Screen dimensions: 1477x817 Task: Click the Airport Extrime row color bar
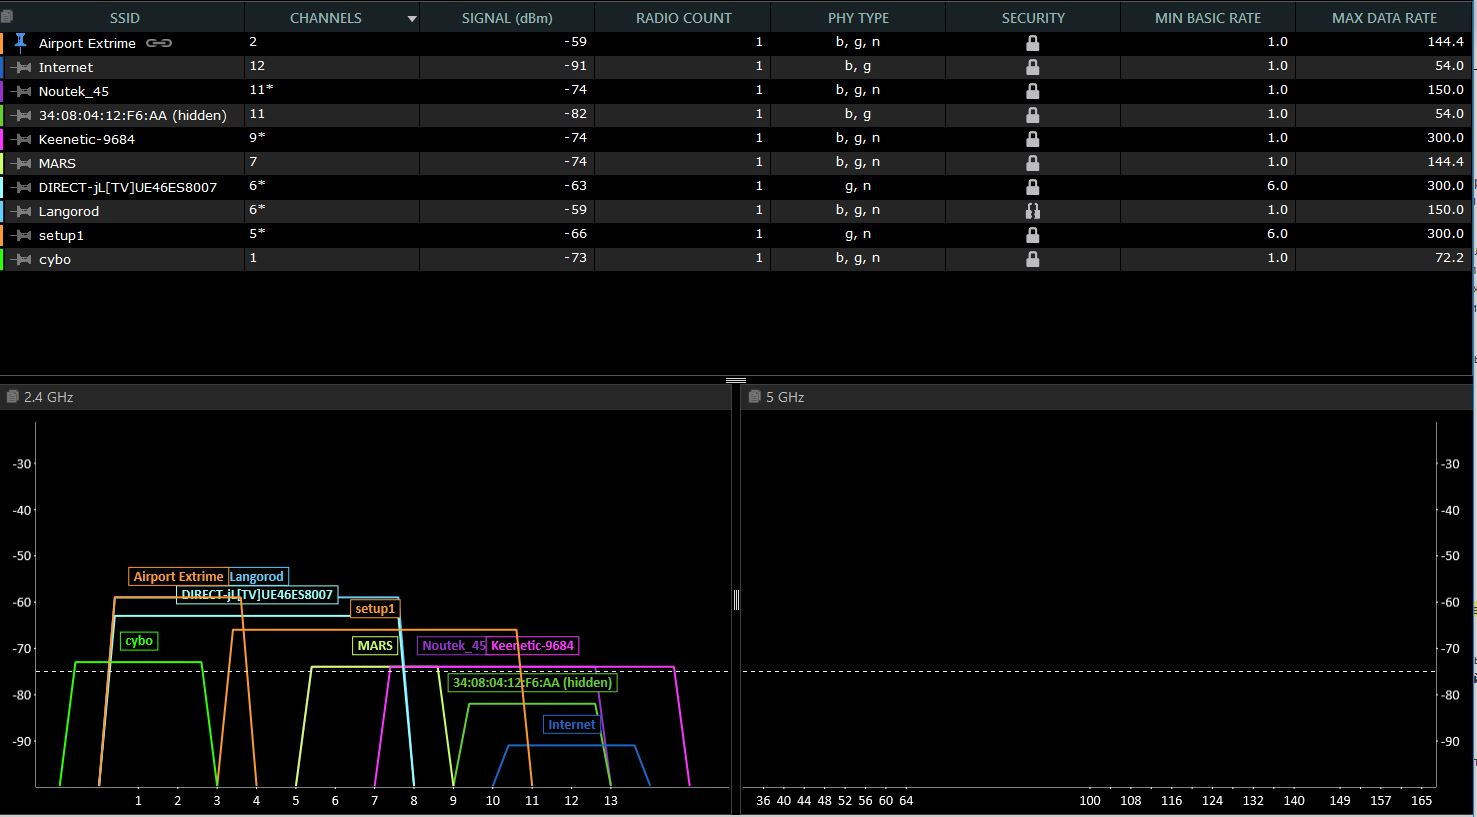[x=2, y=43]
